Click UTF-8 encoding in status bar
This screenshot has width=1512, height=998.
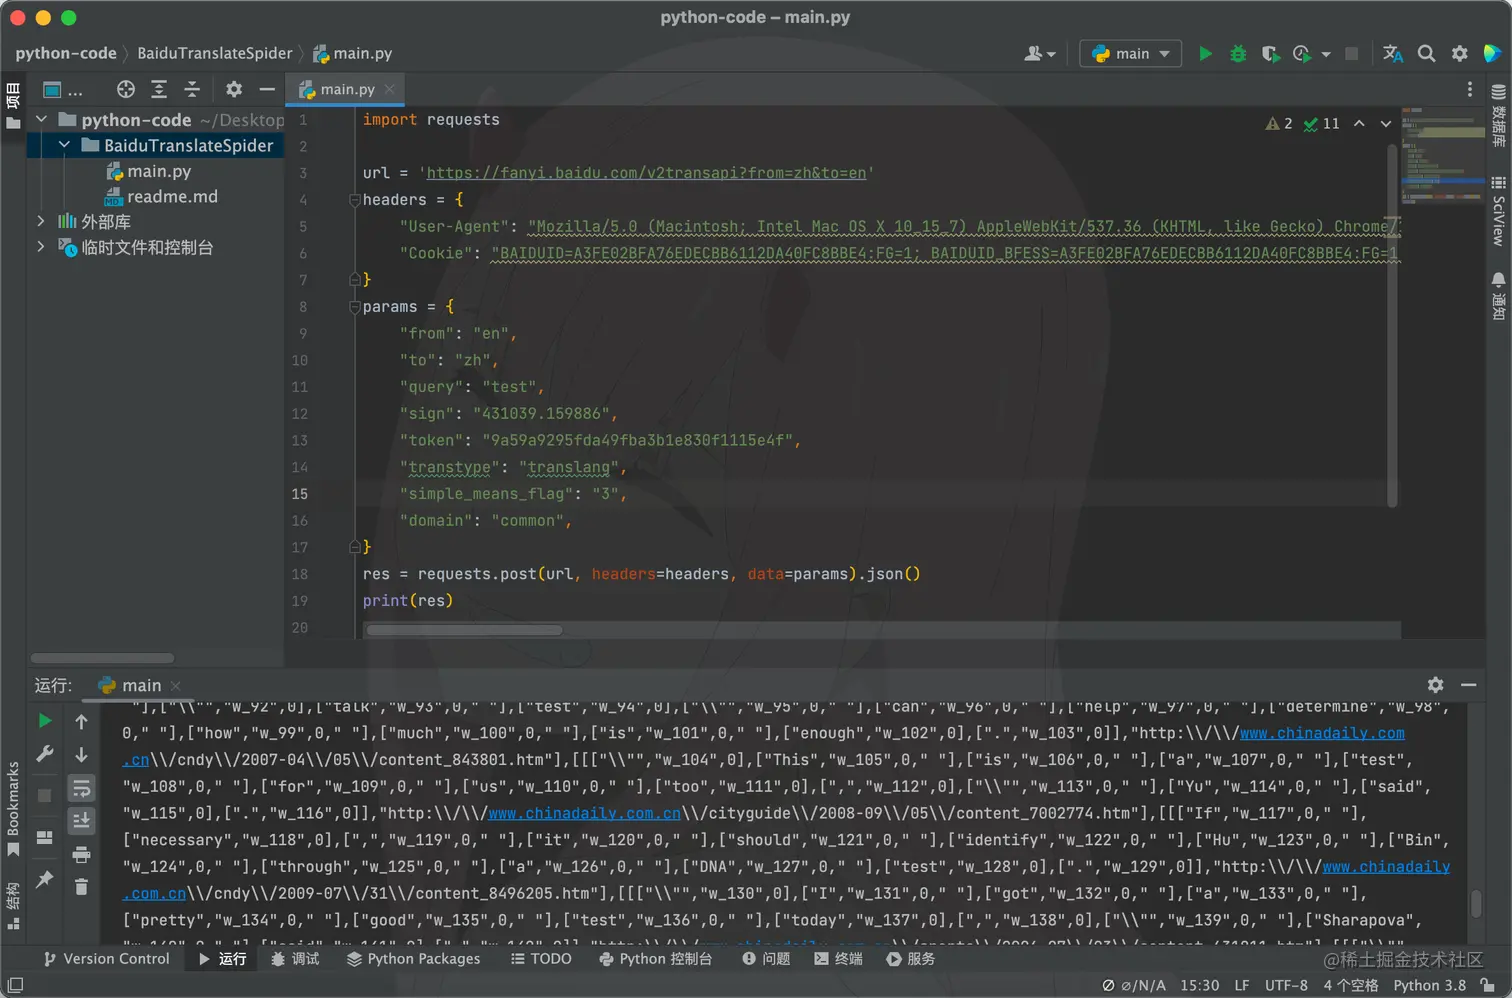[1286, 985]
